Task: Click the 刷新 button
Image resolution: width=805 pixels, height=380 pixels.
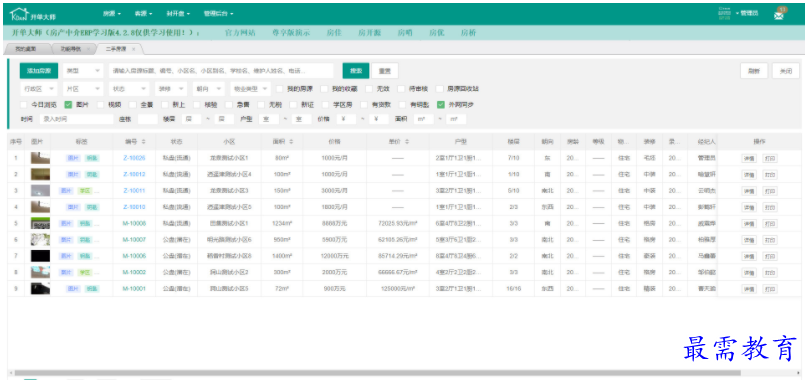Action: click(754, 71)
